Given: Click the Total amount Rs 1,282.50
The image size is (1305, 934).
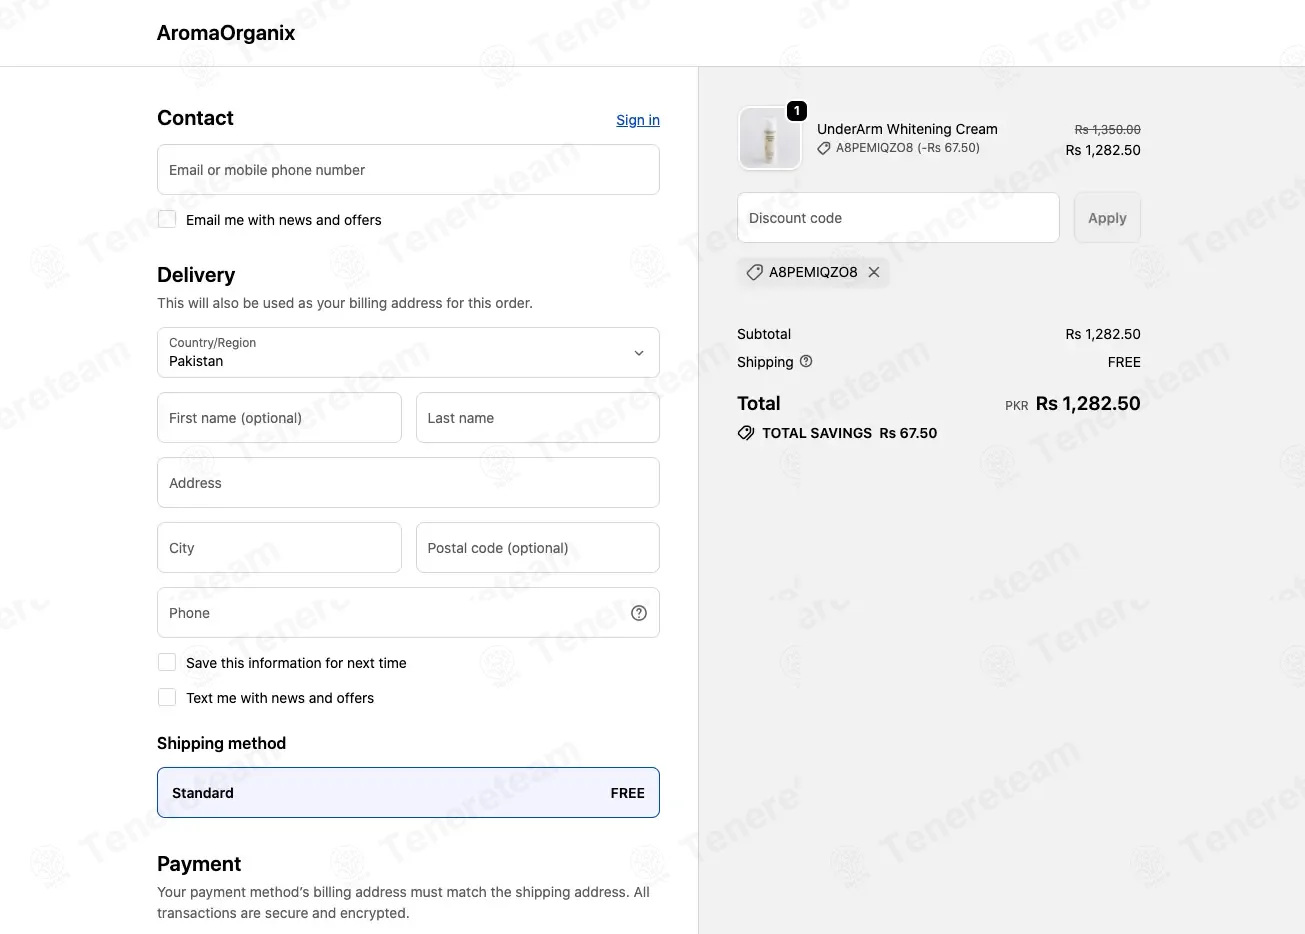Looking at the screenshot, I should (1088, 403).
